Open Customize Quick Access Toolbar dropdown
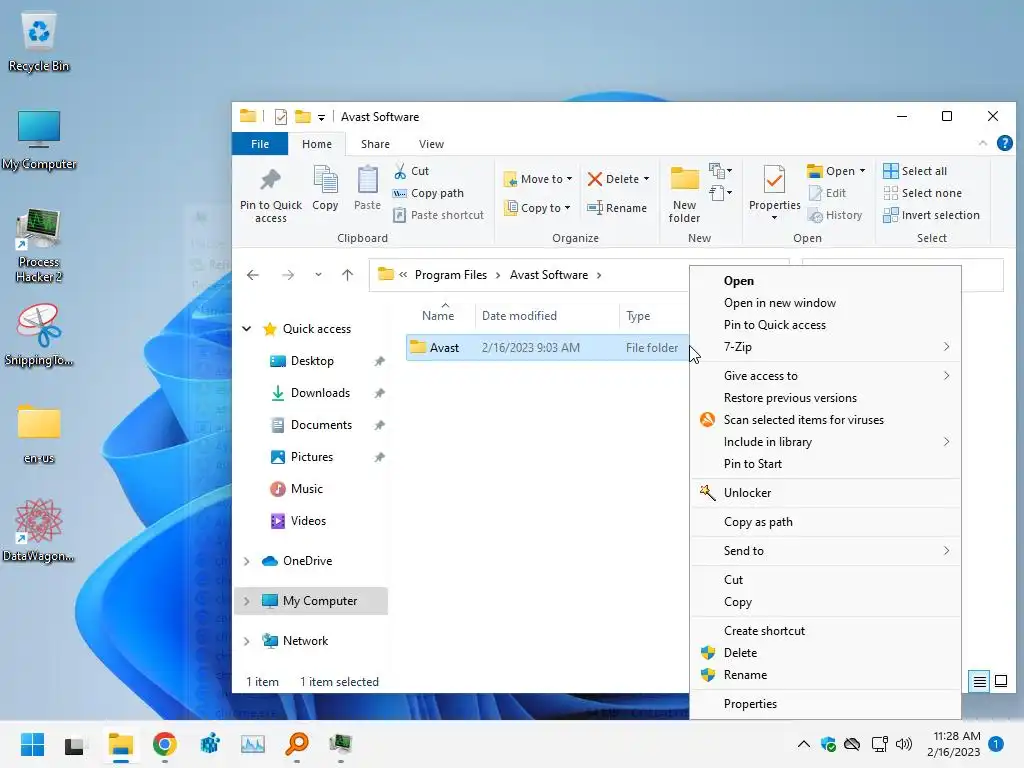 coord(321,118)
